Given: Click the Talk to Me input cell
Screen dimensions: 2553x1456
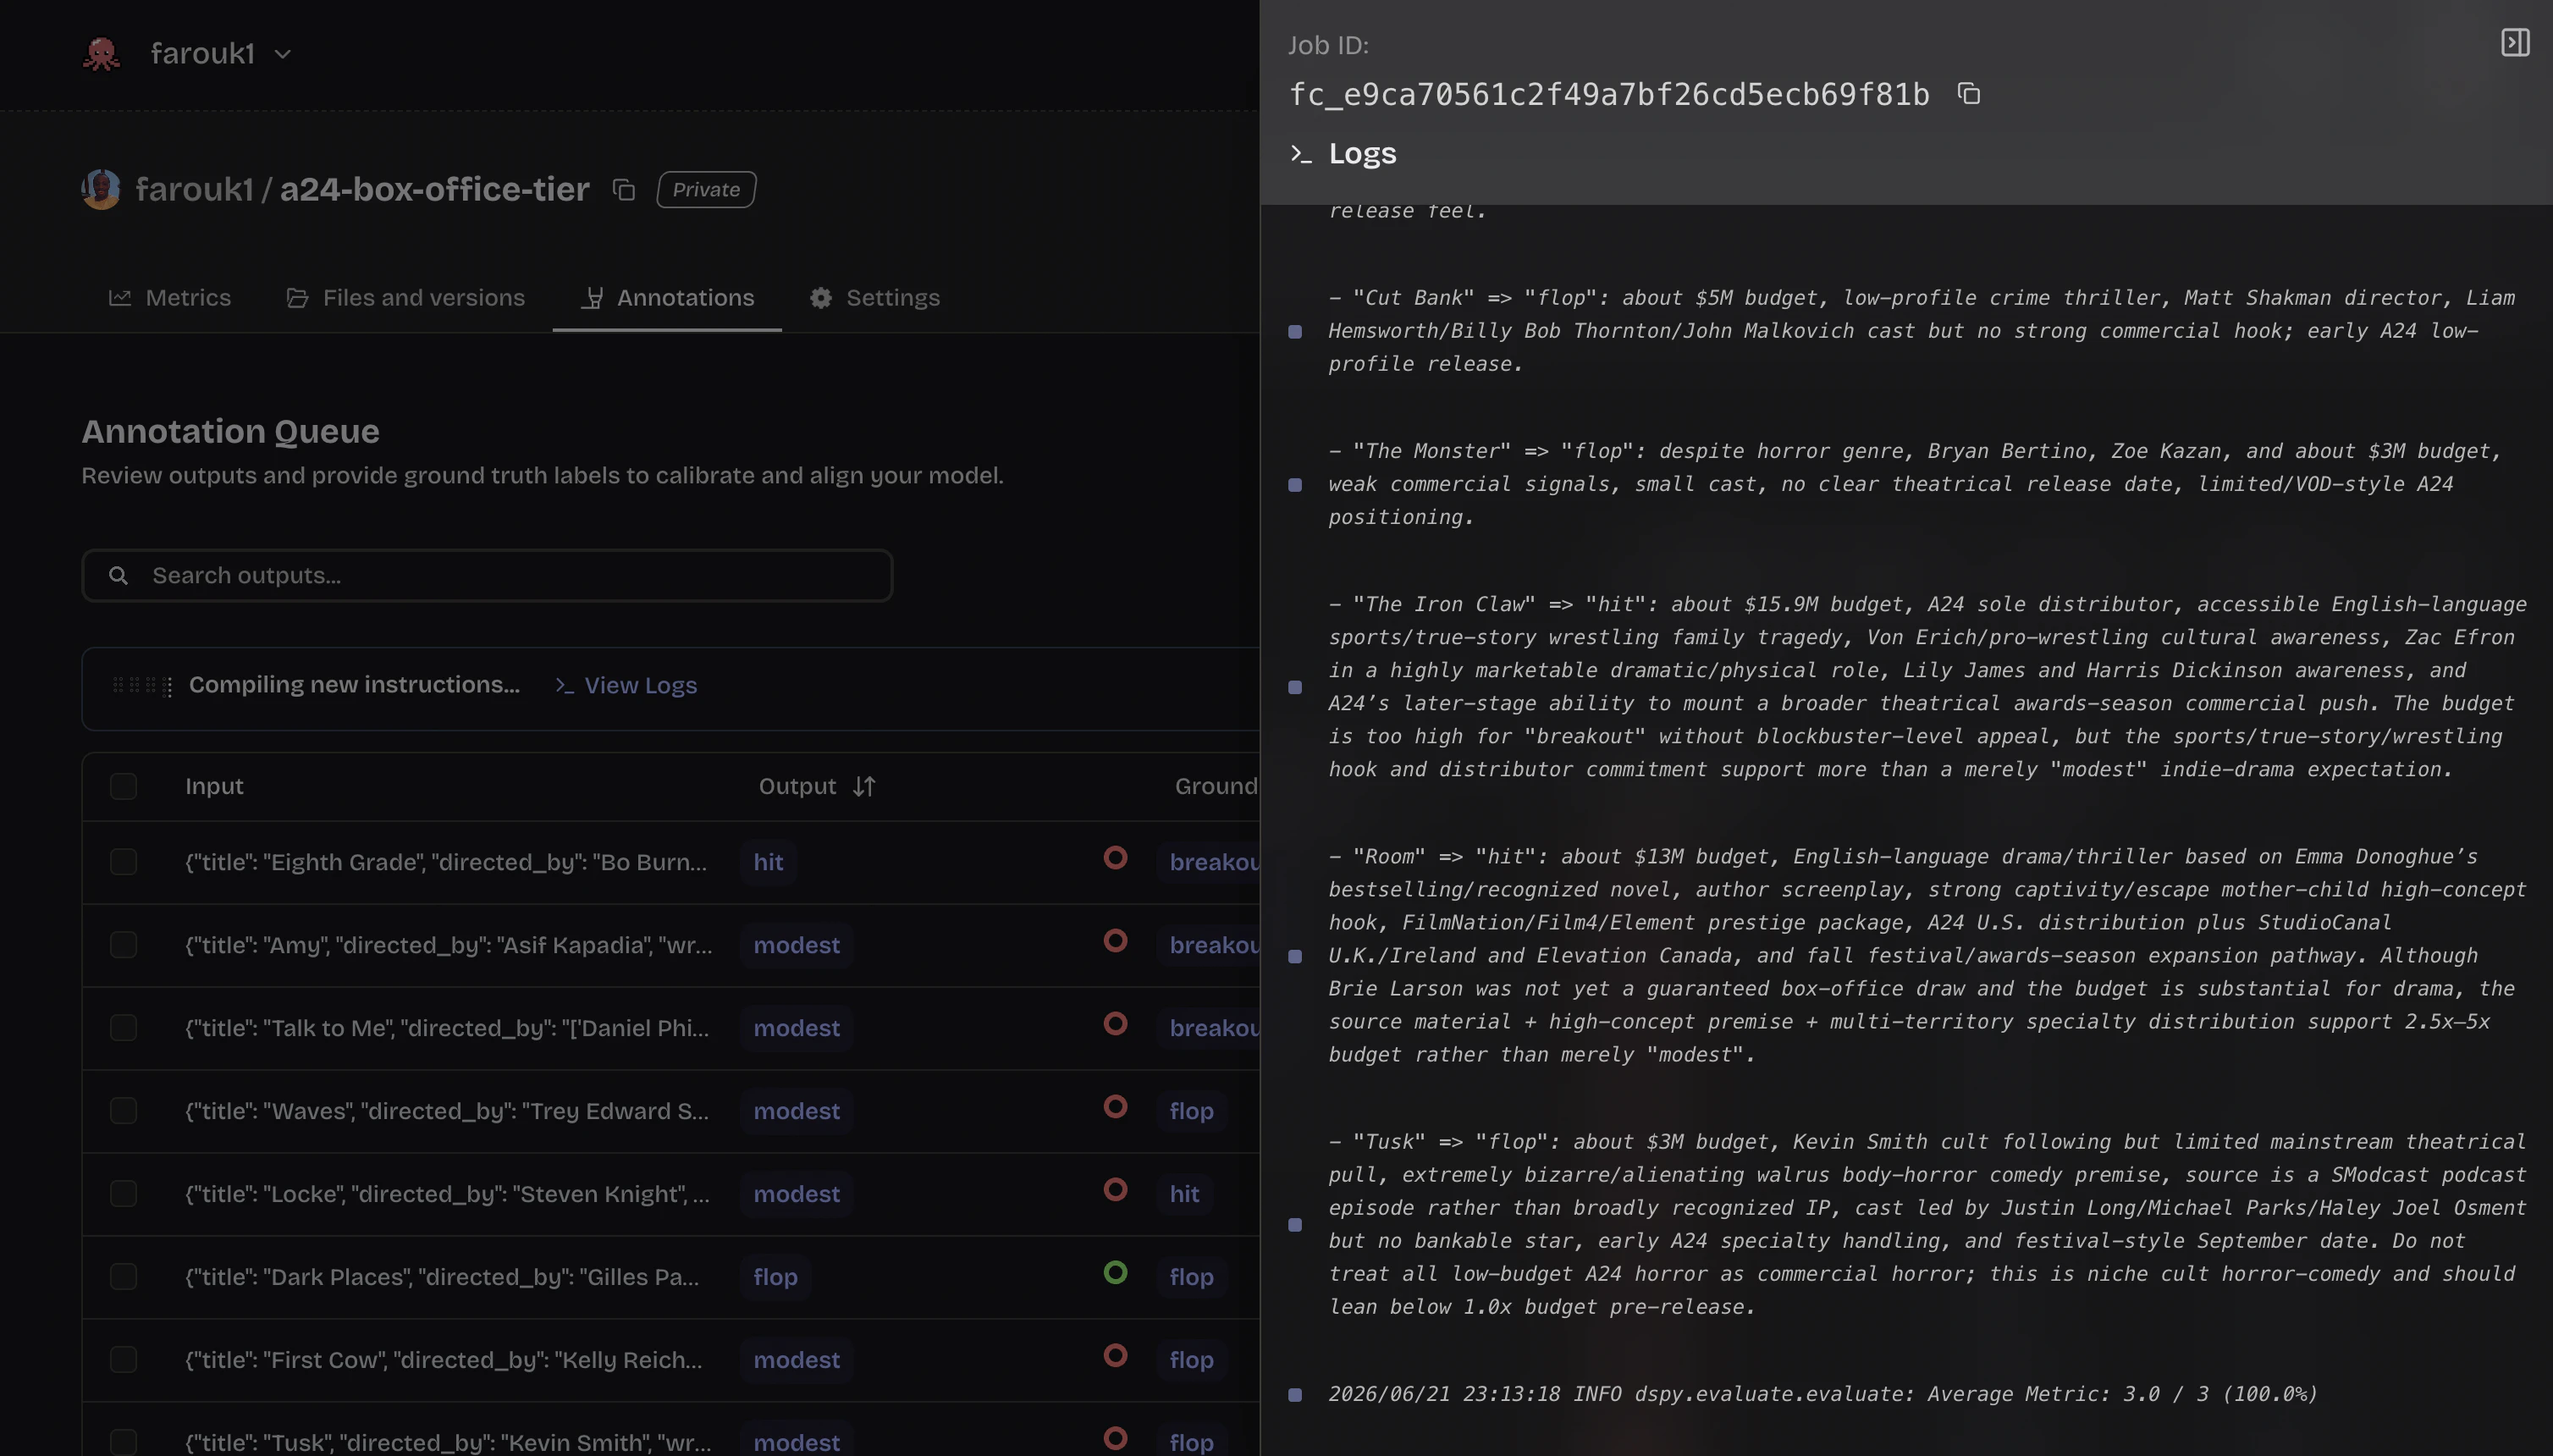Looking at the screenshot, I should (x=447, y=1028).
